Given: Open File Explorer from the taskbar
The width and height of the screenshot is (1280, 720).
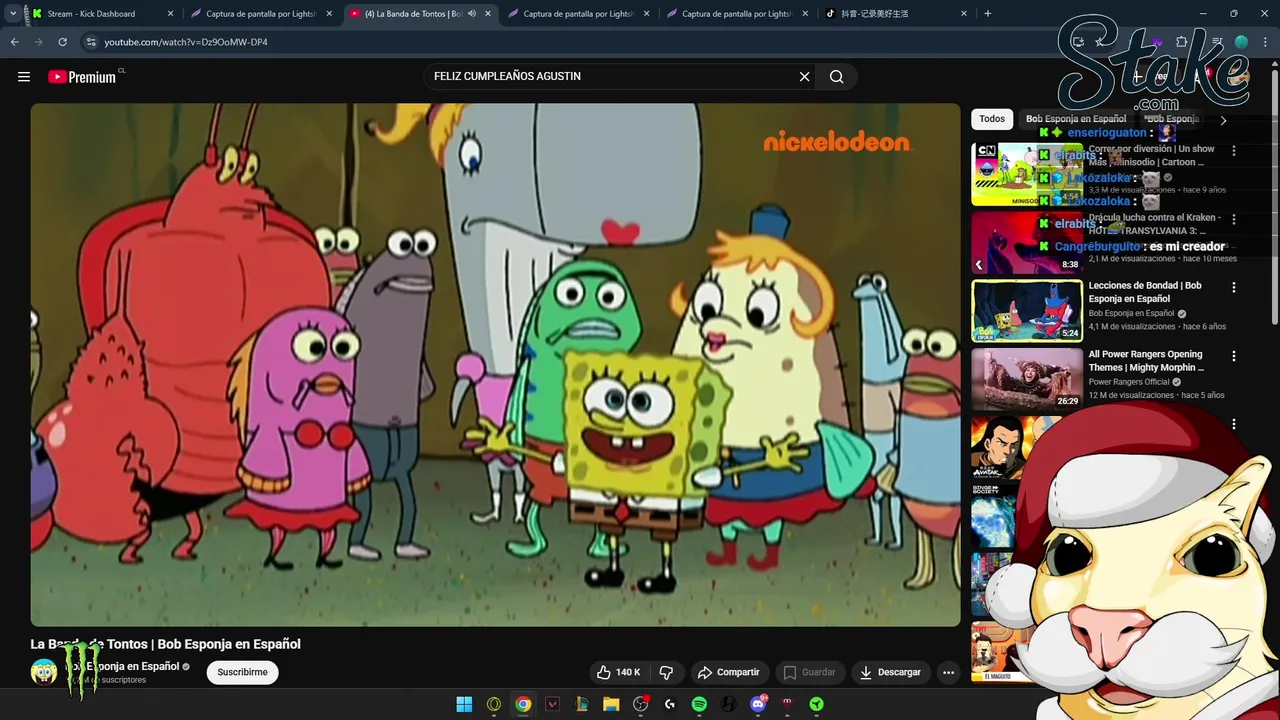Looking at the screenshot, I should point(611,704).
